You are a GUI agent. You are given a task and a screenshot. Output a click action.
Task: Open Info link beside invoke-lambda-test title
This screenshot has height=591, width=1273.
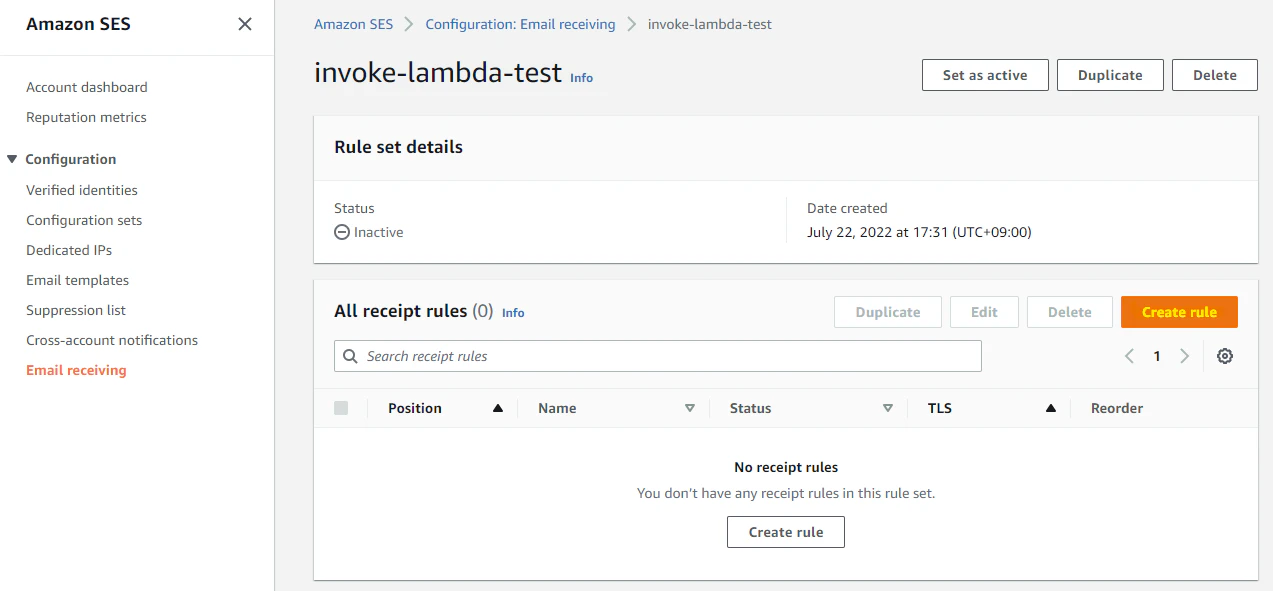click(x=581, y=77)
